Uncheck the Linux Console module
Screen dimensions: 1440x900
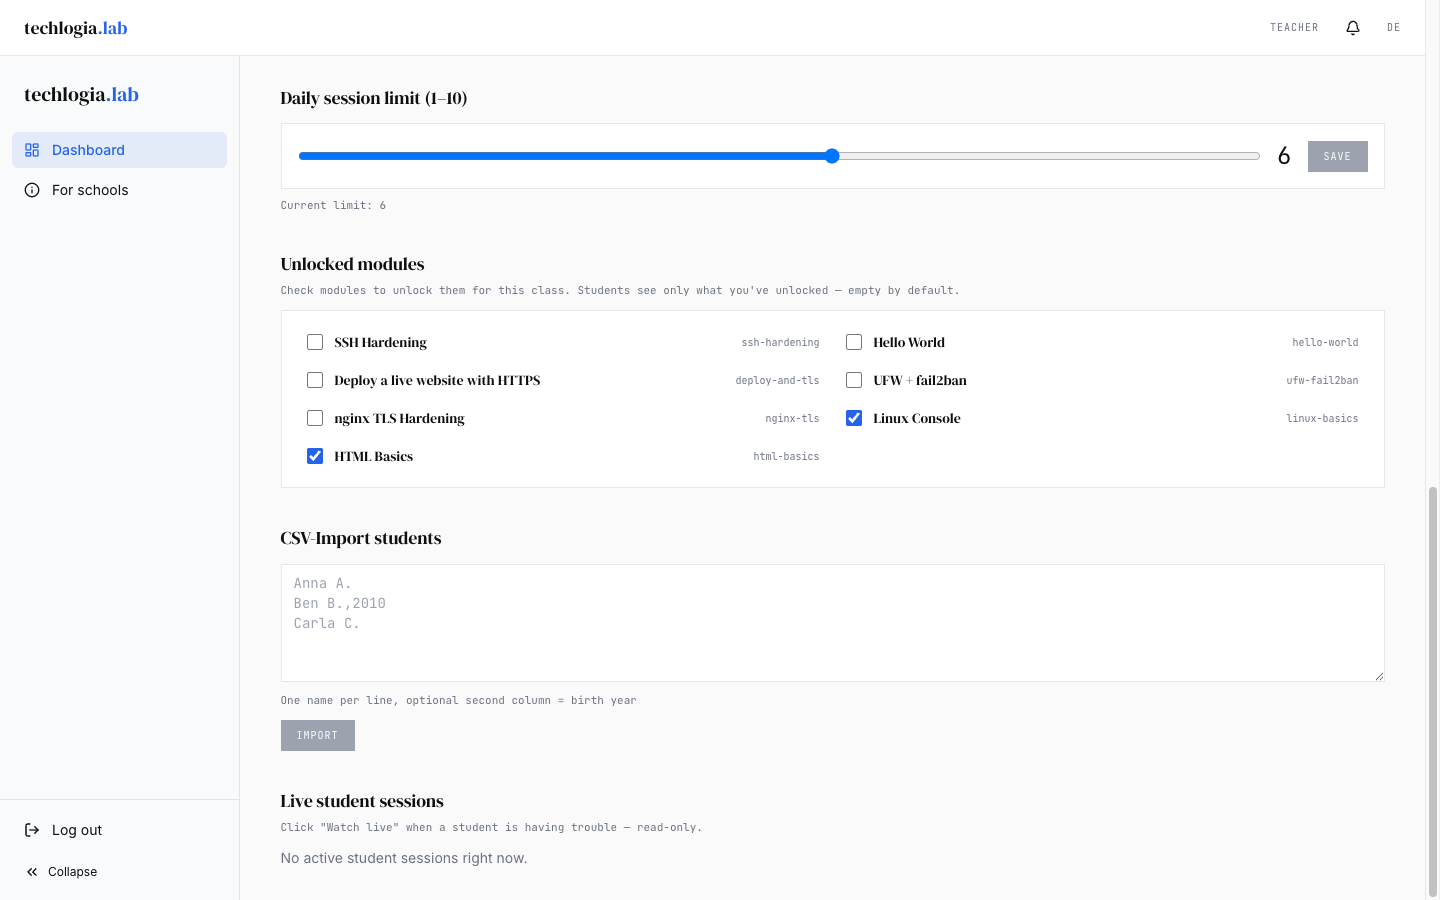[x=854, y=418]
